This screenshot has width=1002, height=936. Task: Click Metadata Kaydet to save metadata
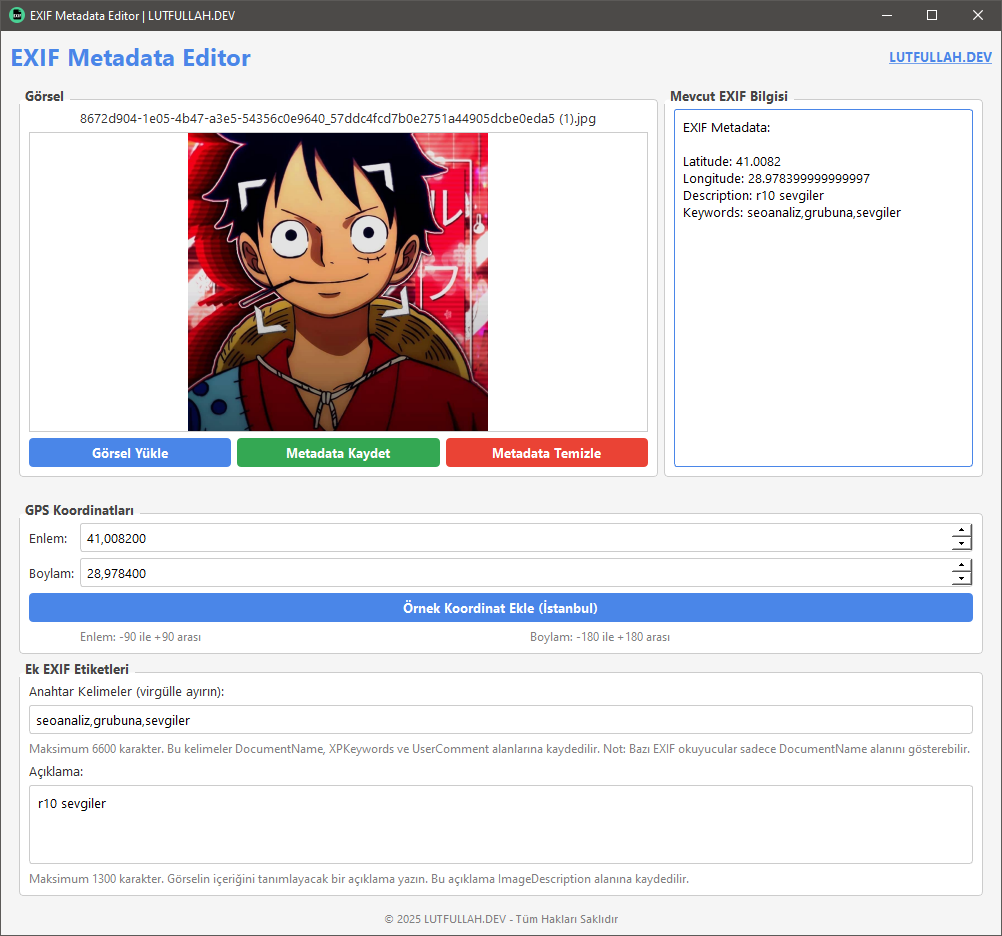(x=338, y=452)
